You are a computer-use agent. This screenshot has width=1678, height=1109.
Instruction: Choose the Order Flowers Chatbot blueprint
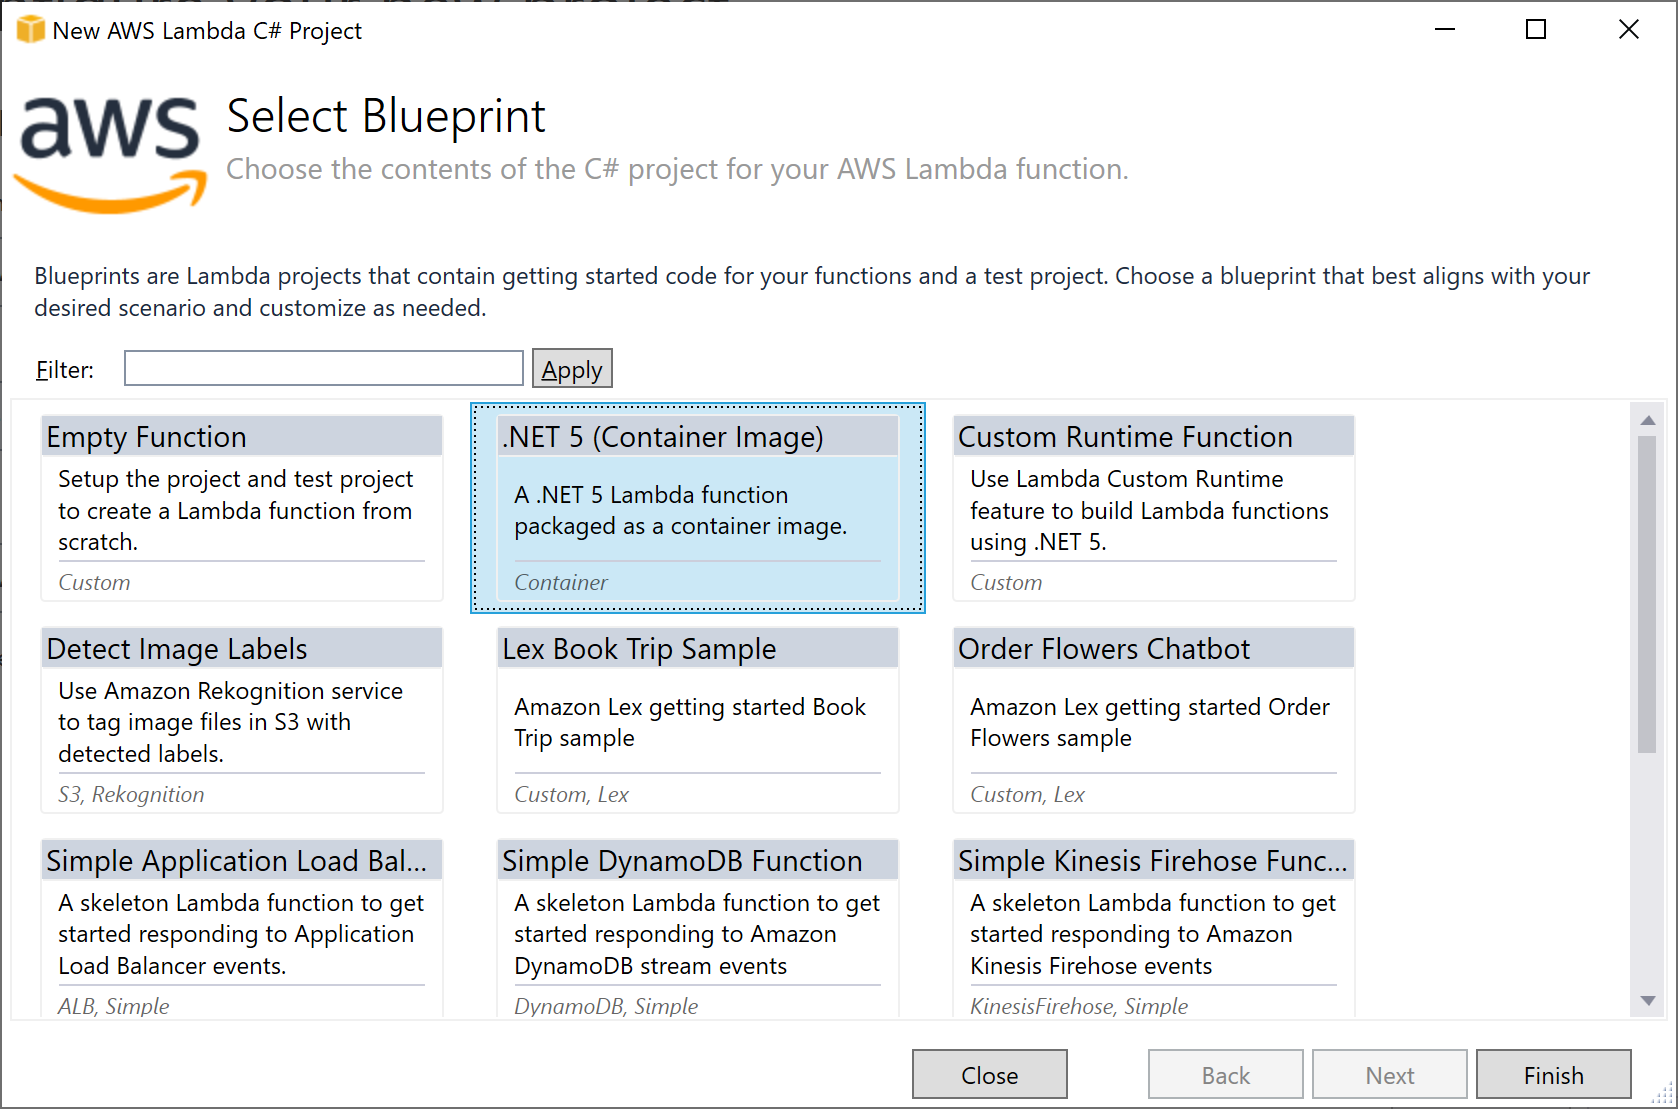pyautogui.click(x=1154, y=720)
